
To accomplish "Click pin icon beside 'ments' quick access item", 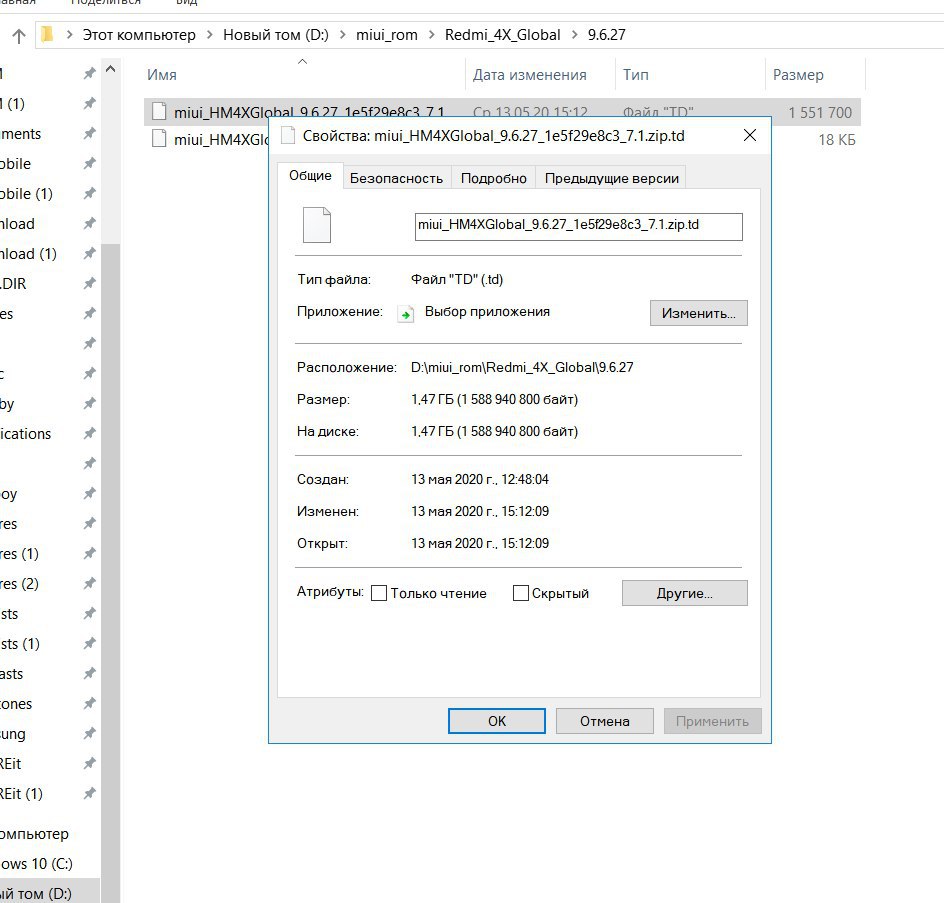I will (x=89, y=133).
